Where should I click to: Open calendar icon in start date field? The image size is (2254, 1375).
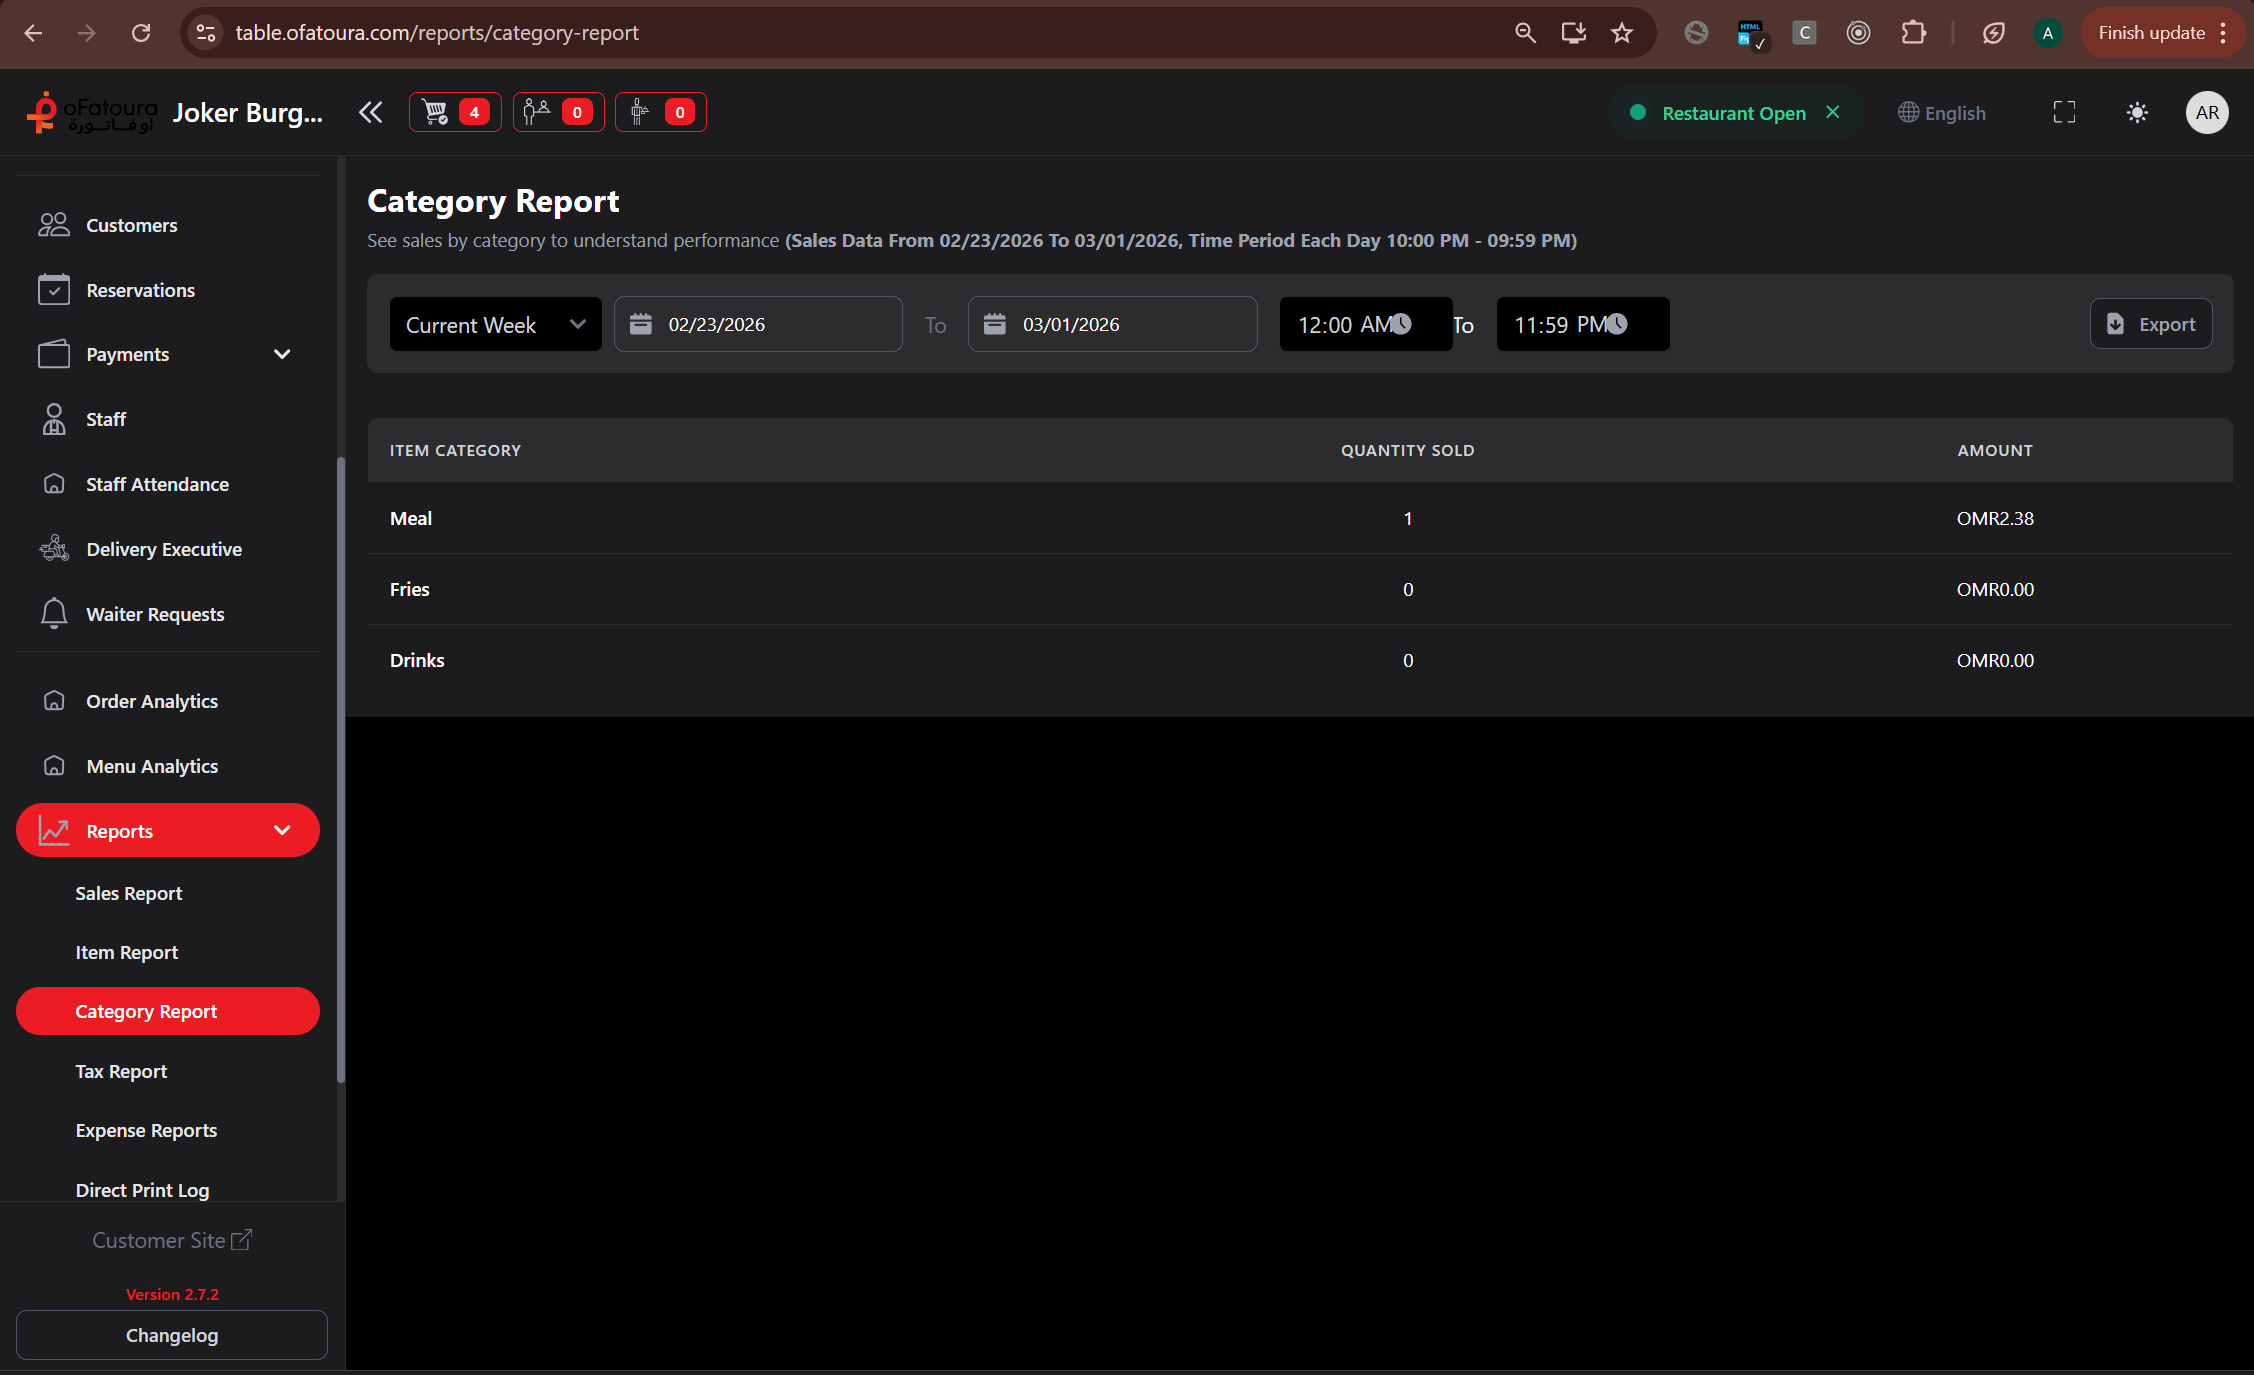point(641,324)
